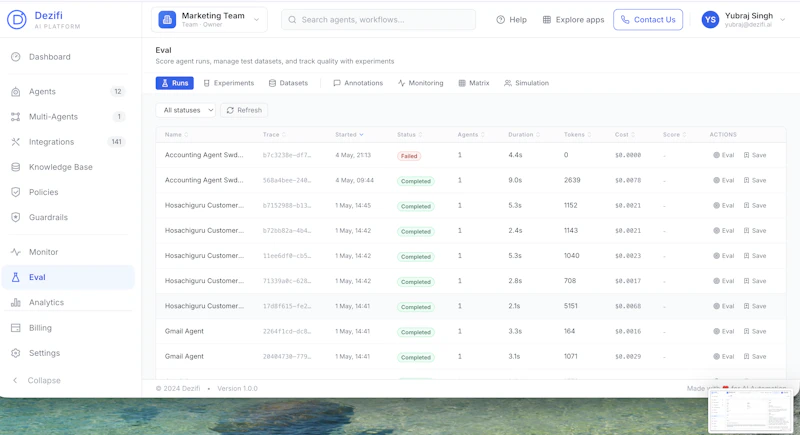Viewport: 800px width, 435px height.
Task: Select Eval in the sidebar
Action: click(x=68, y=277)
